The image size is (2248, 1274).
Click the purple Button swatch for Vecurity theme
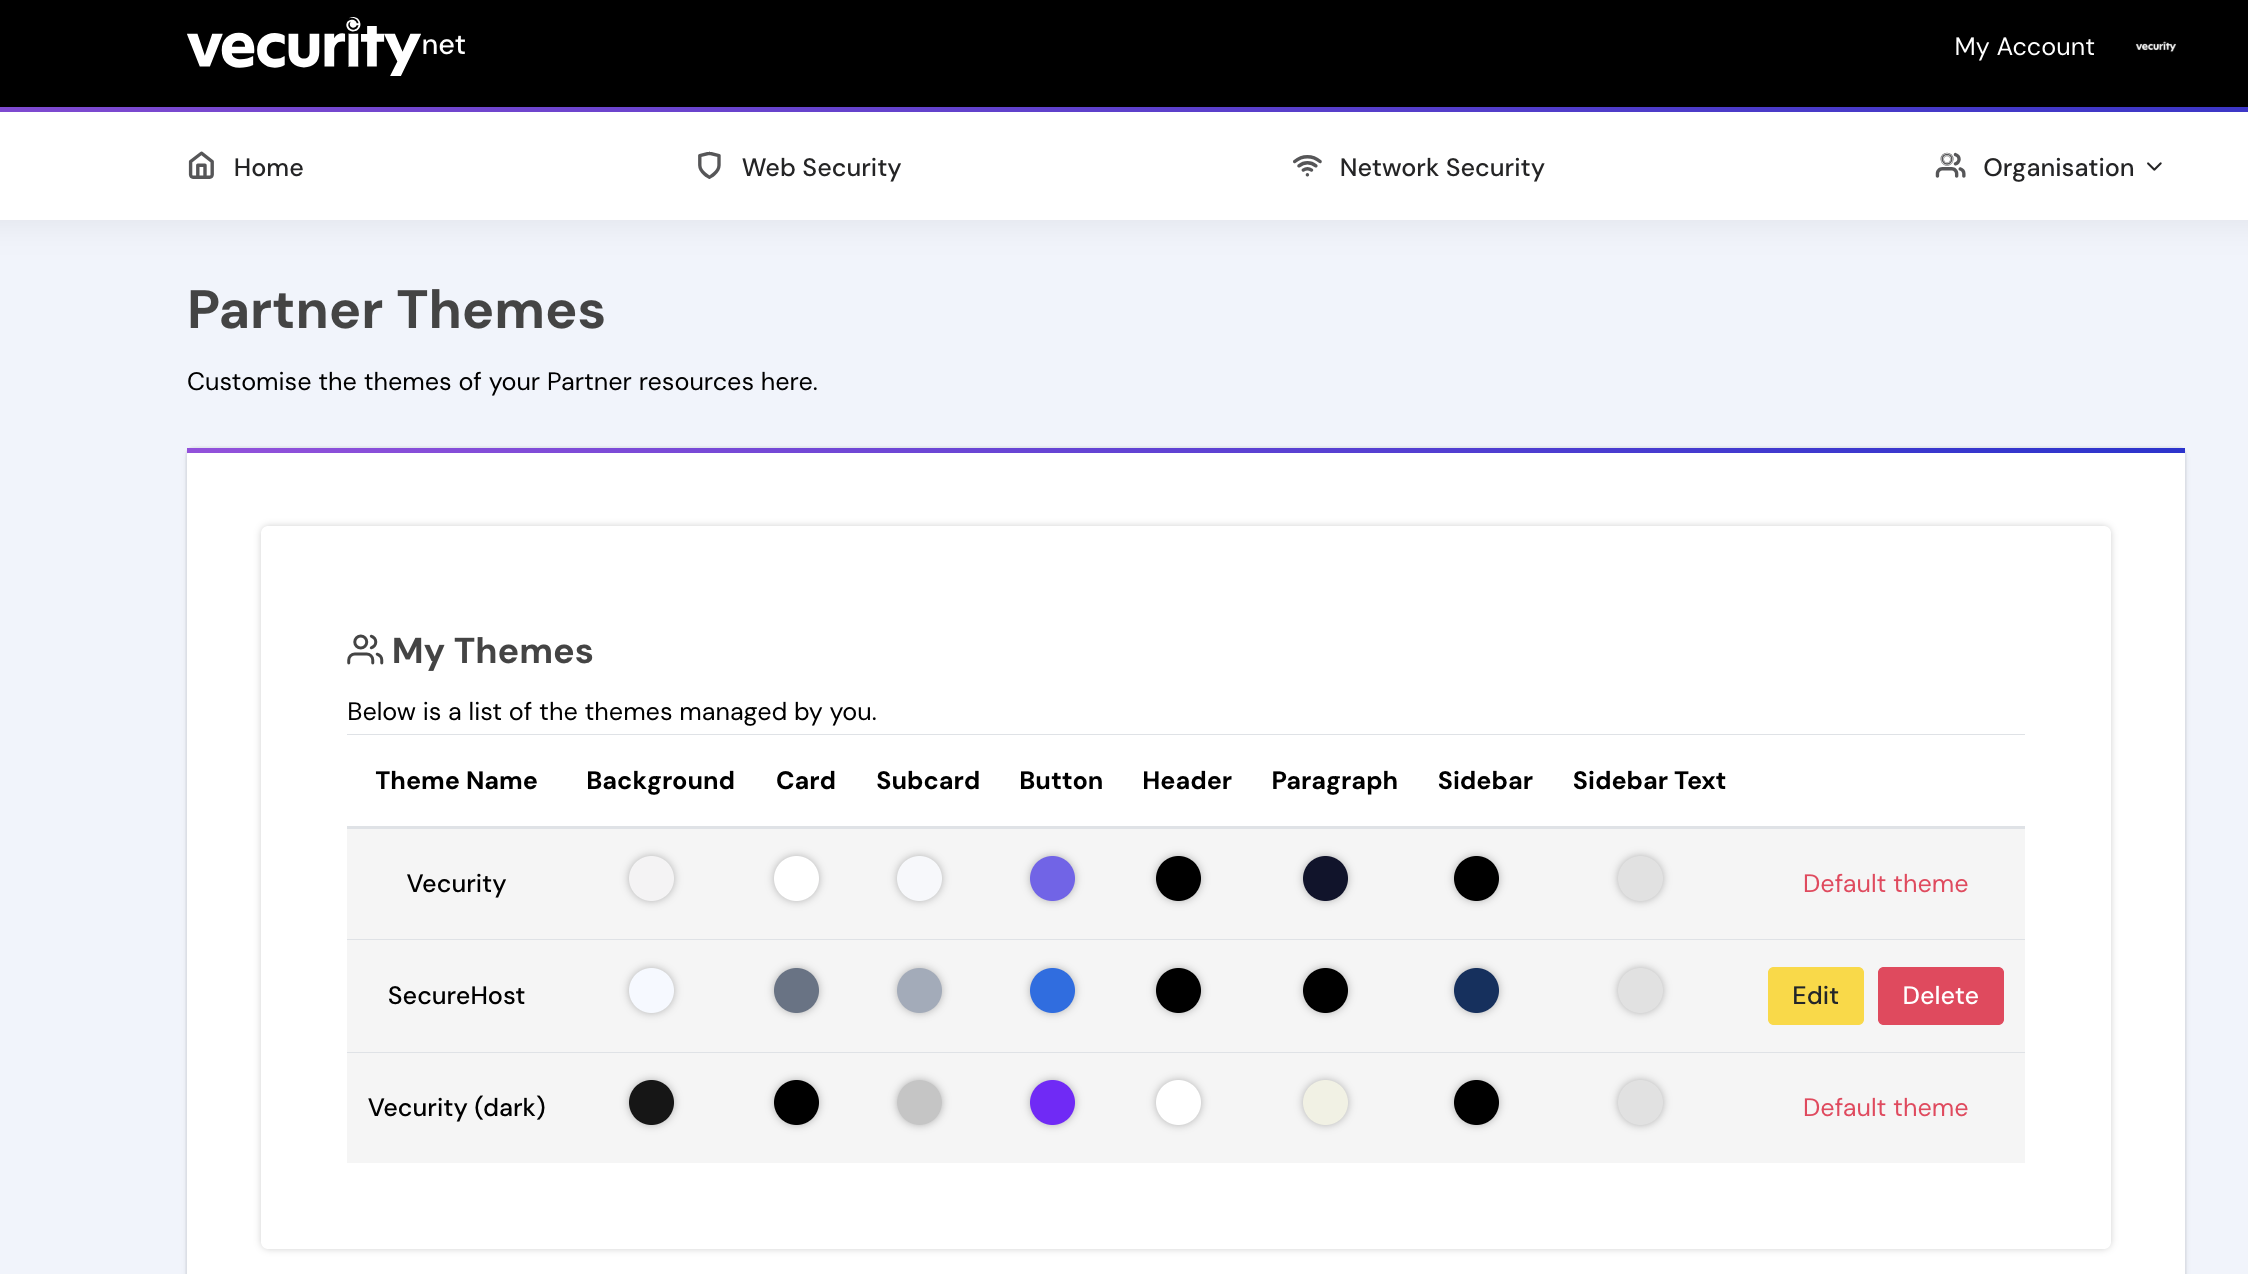click(x=1052, y=878)
